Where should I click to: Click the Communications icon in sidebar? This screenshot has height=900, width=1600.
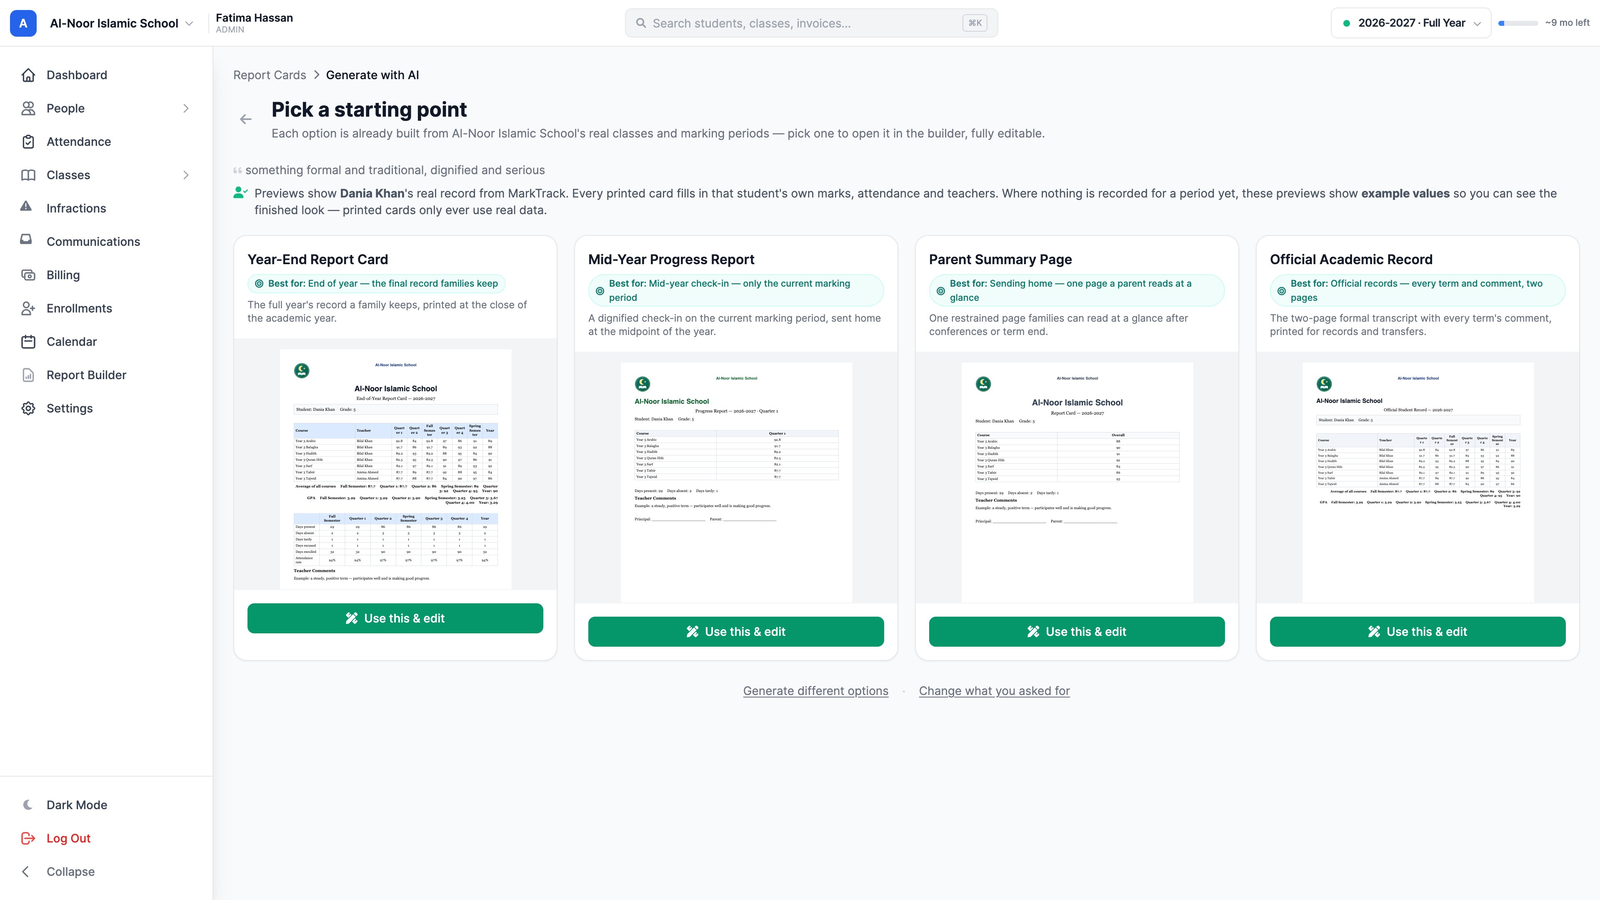click(x=27, y=241)
